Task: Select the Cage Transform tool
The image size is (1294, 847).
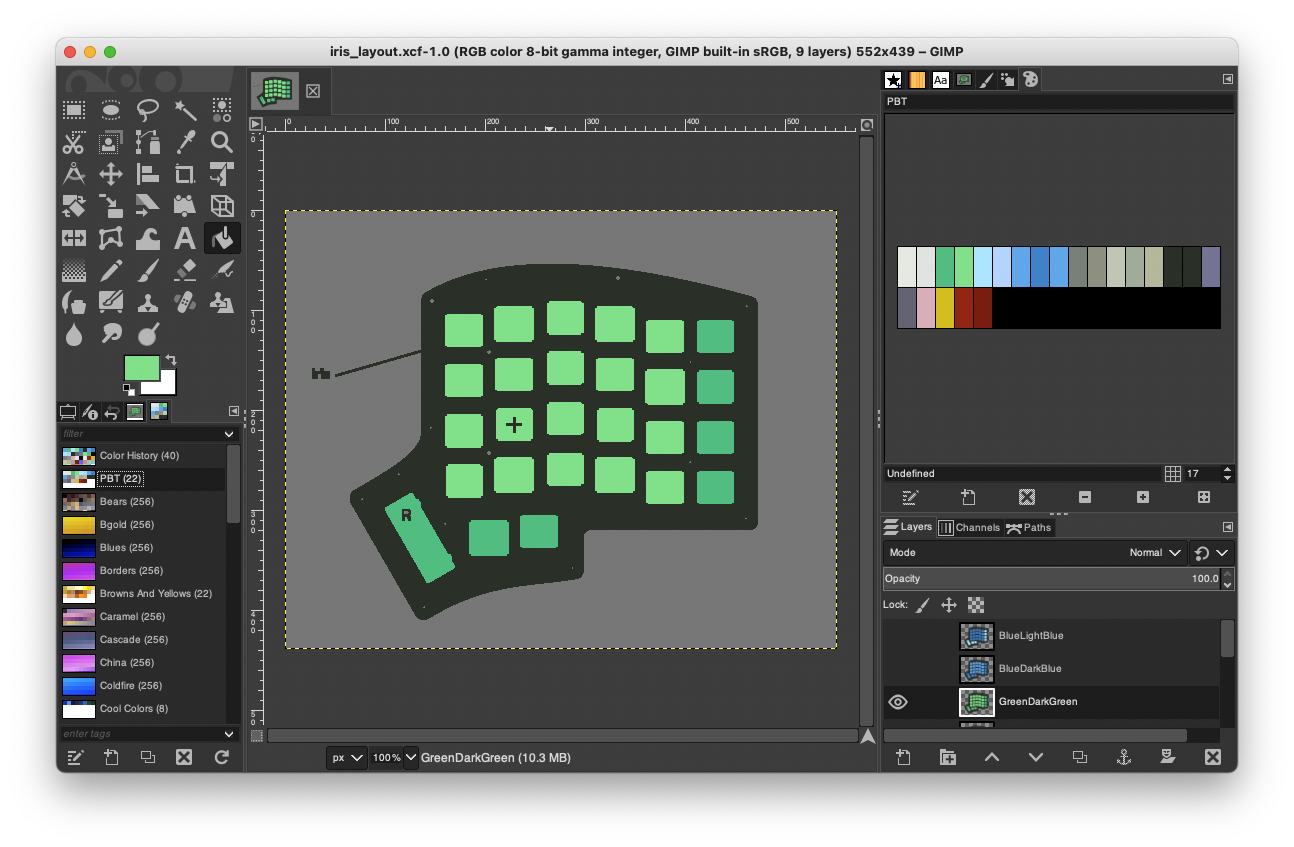Action: [111, 238]
